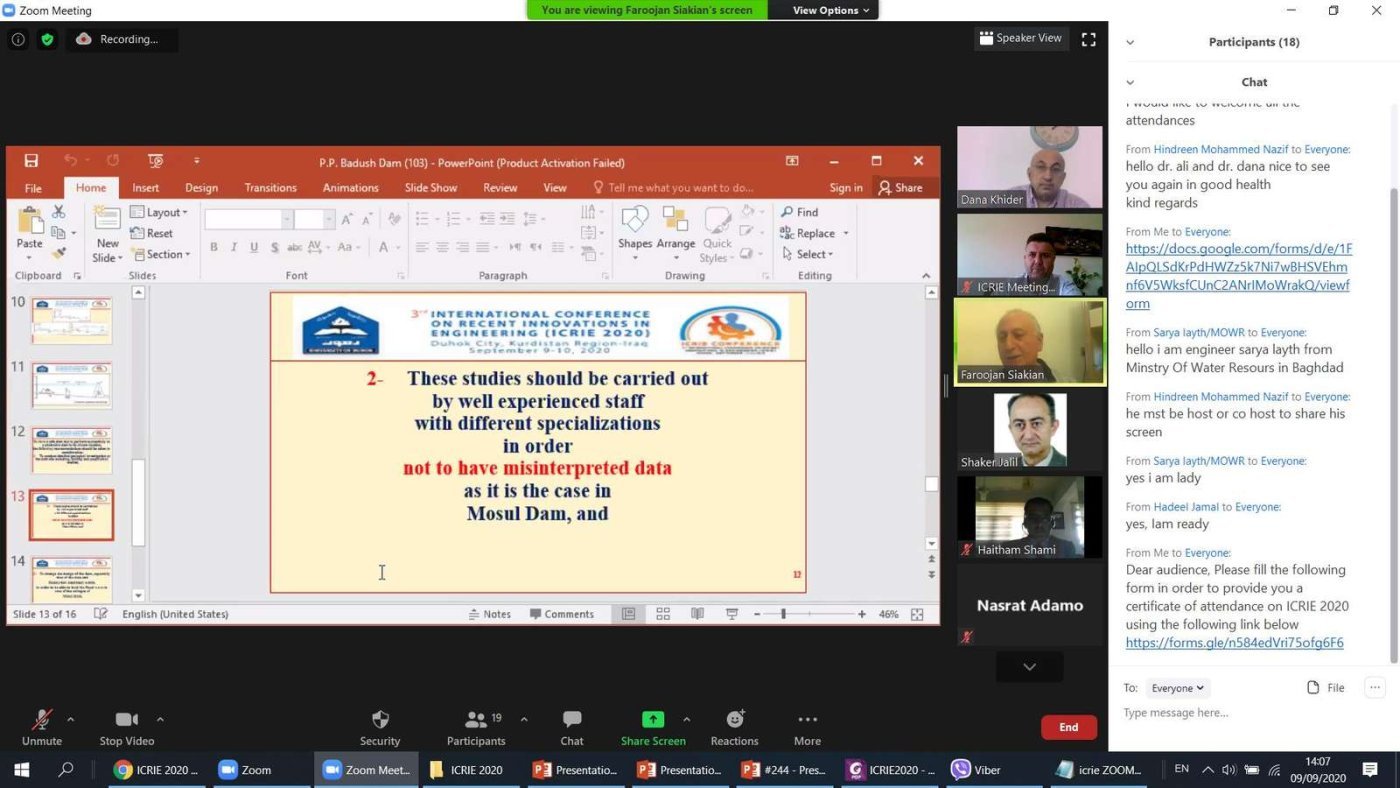Open the Everyone recipient dropdown in chat
Viewport: 1400px width, 788px height.
click(x=1177, y=688)
